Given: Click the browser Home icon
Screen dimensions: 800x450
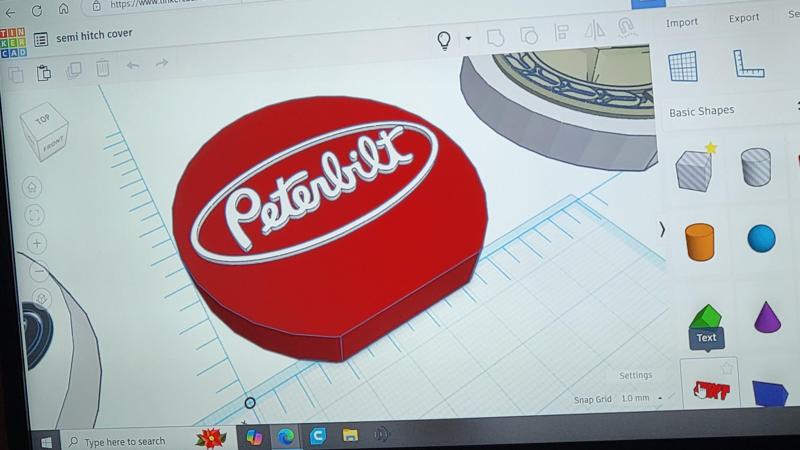Looking at the screenshot, I should pyautogui.click(x=63, y=9).
